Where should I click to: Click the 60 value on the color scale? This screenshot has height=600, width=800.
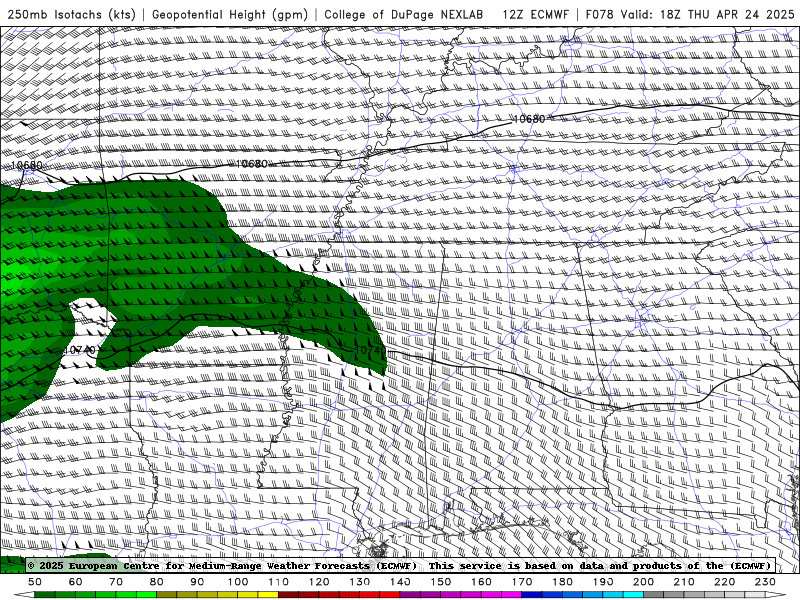(75, 582)
